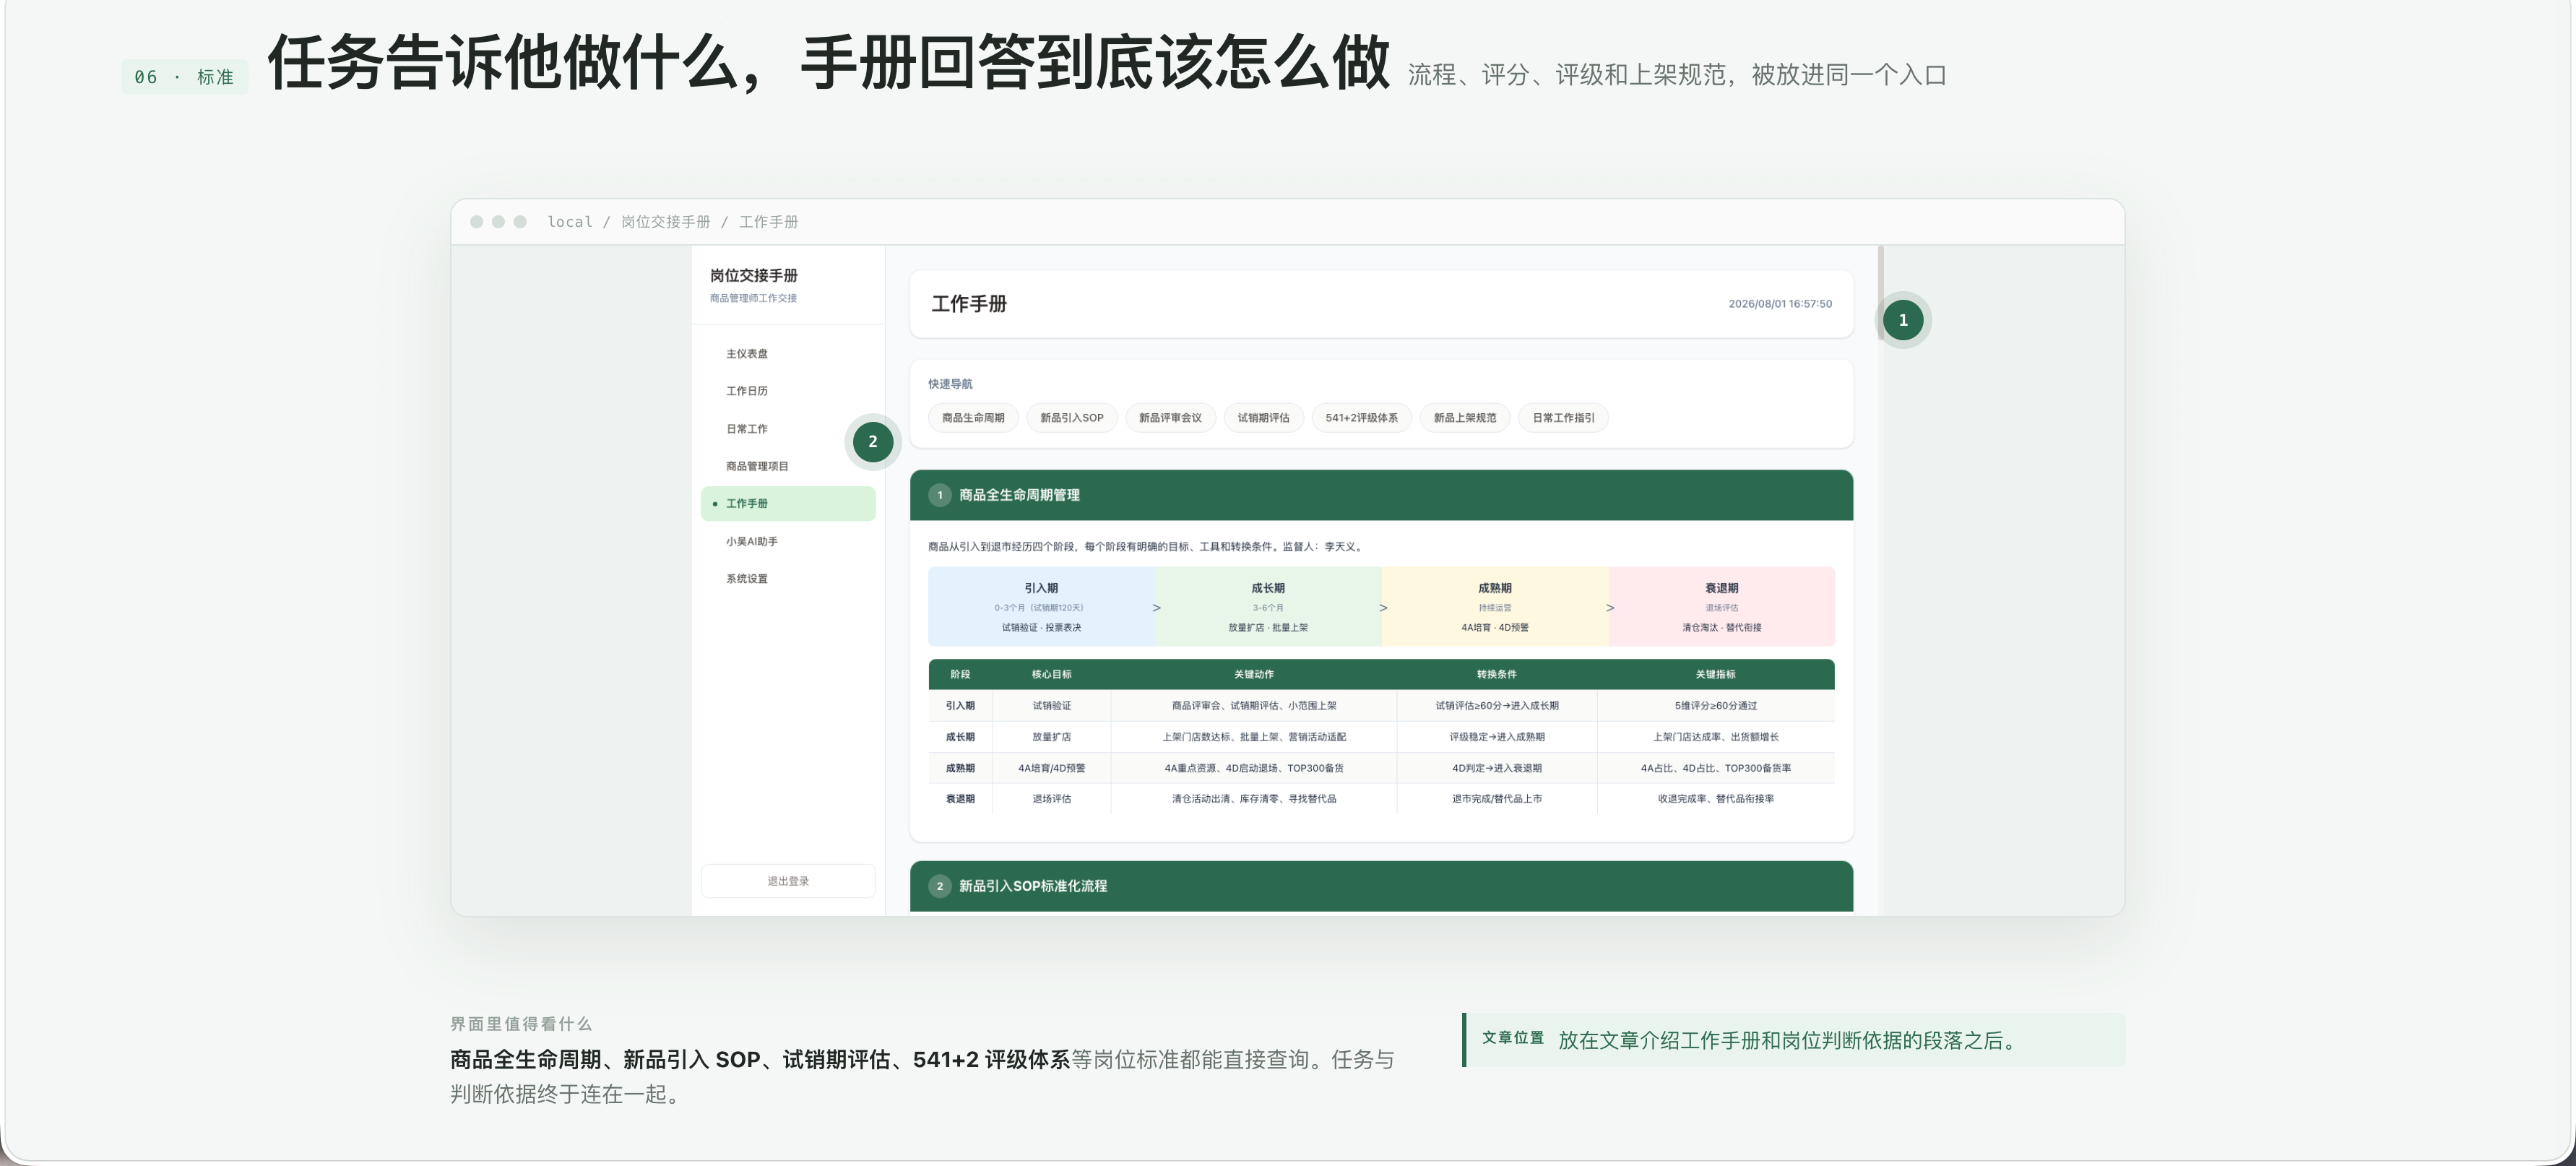Click the 快速导航 label

(950, 384)
